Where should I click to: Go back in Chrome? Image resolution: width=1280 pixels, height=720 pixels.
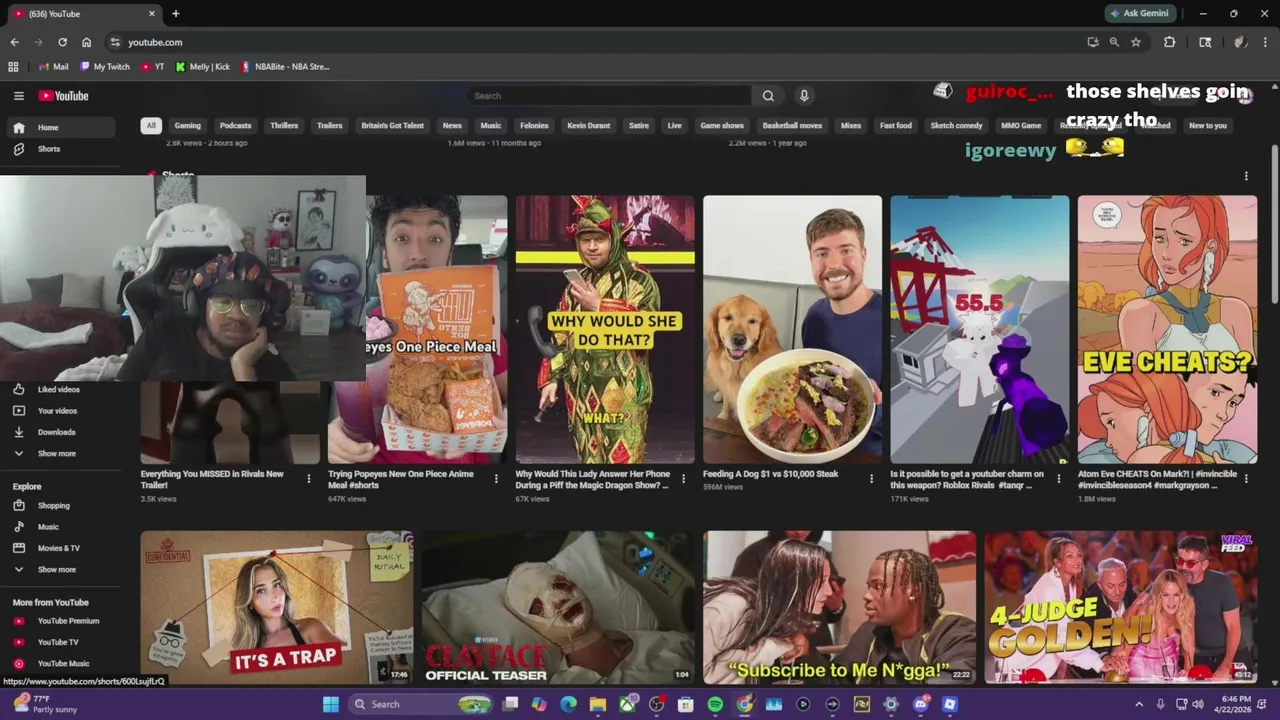pyautogui.click(x=15, y=42)
